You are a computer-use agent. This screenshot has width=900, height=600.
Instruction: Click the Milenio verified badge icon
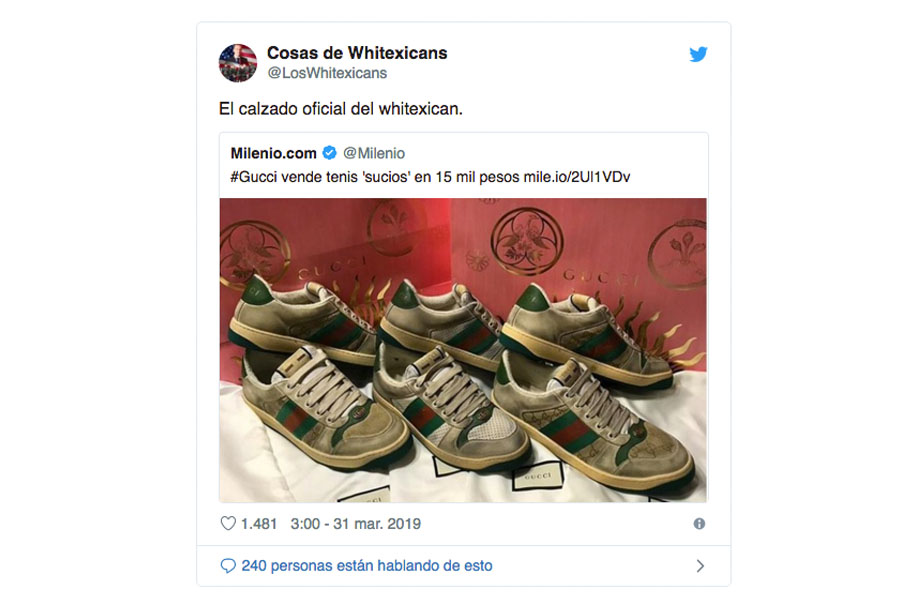[x=329, y=153]
